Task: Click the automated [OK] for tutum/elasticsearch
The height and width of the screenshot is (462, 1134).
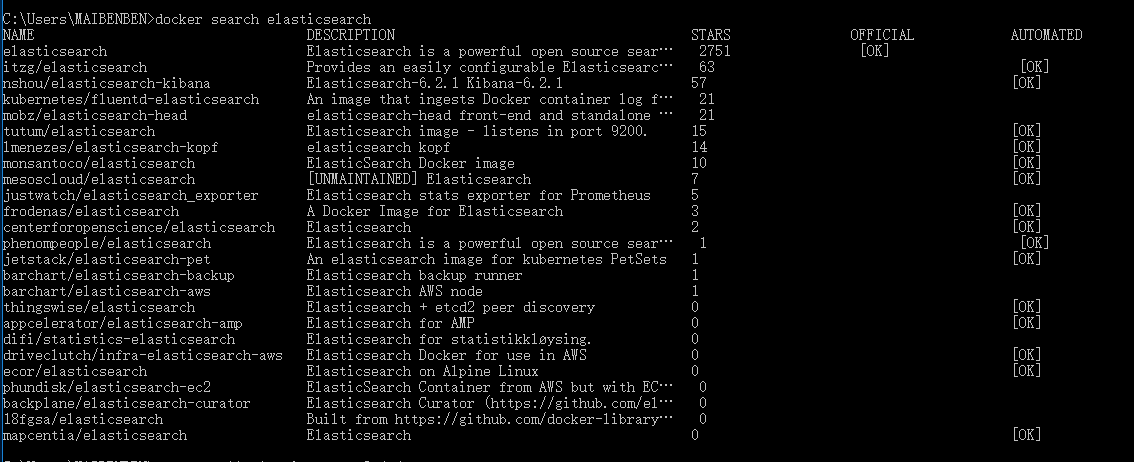Action: 1026,131
